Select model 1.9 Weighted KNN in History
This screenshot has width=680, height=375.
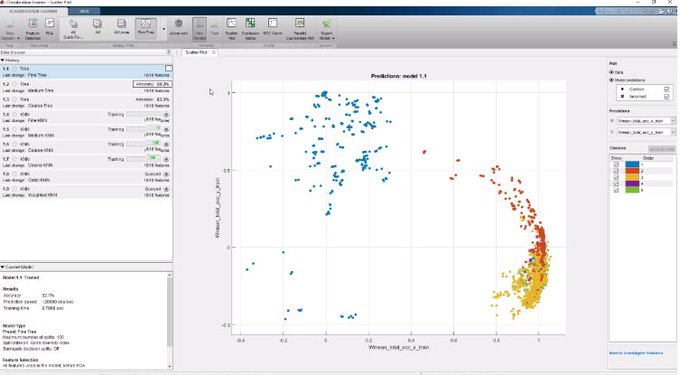tap(86, 192)
